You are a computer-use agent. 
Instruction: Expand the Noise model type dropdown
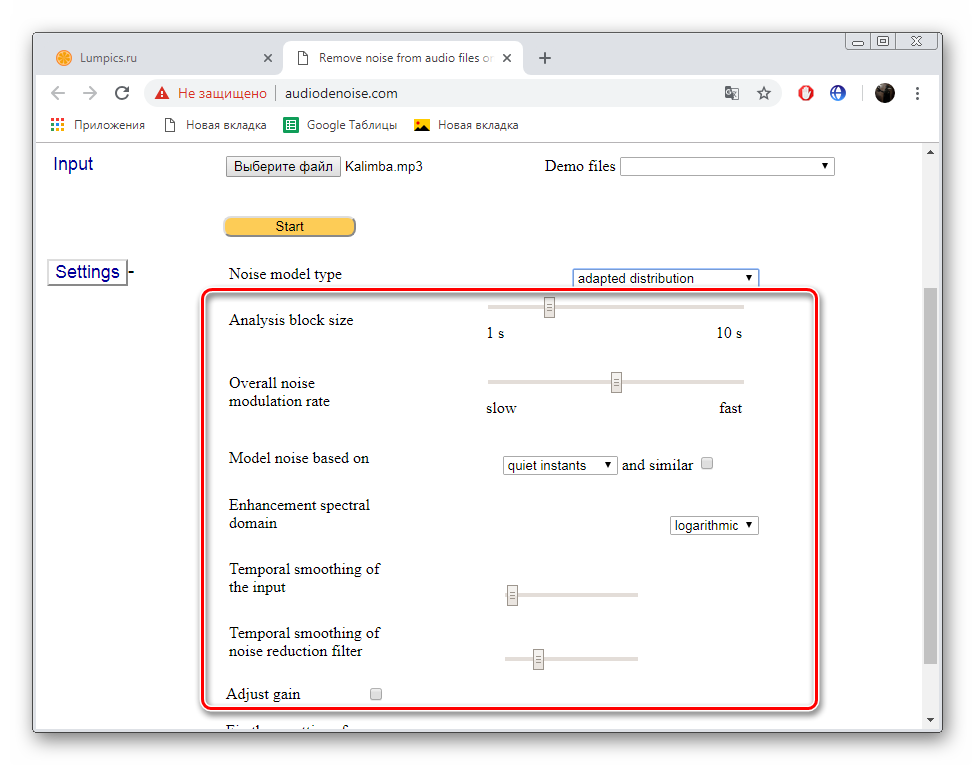click(665, 278)
